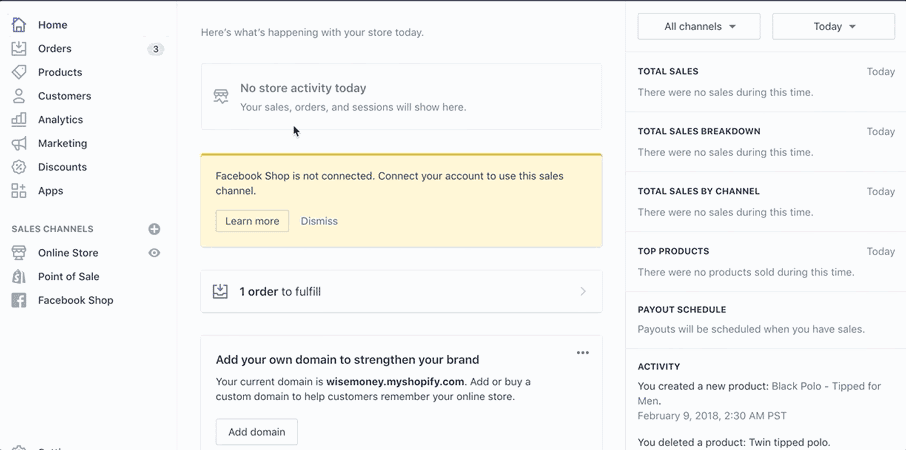This screenshot has width=906, height=450.
Task: Open Customers in the sidebar
Action: pos(65,96)
